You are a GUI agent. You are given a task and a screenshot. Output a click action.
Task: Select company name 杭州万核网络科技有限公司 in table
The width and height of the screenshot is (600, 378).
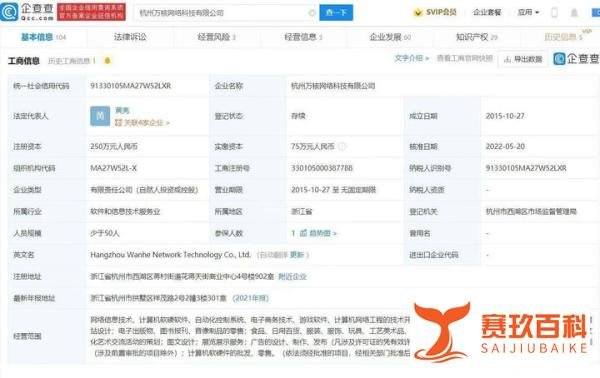coord(333,86)
